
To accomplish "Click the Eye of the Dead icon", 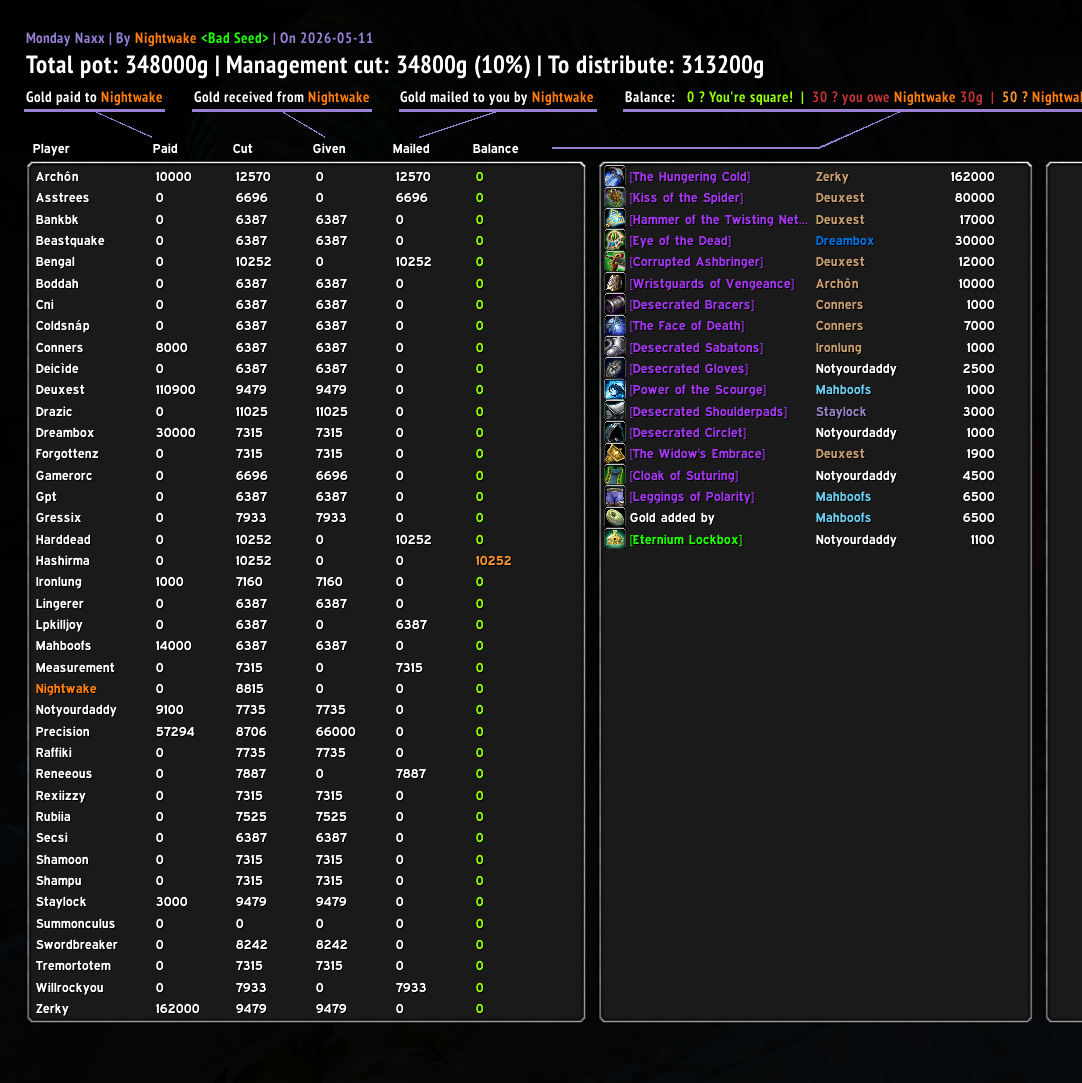I will click(615, 240).
